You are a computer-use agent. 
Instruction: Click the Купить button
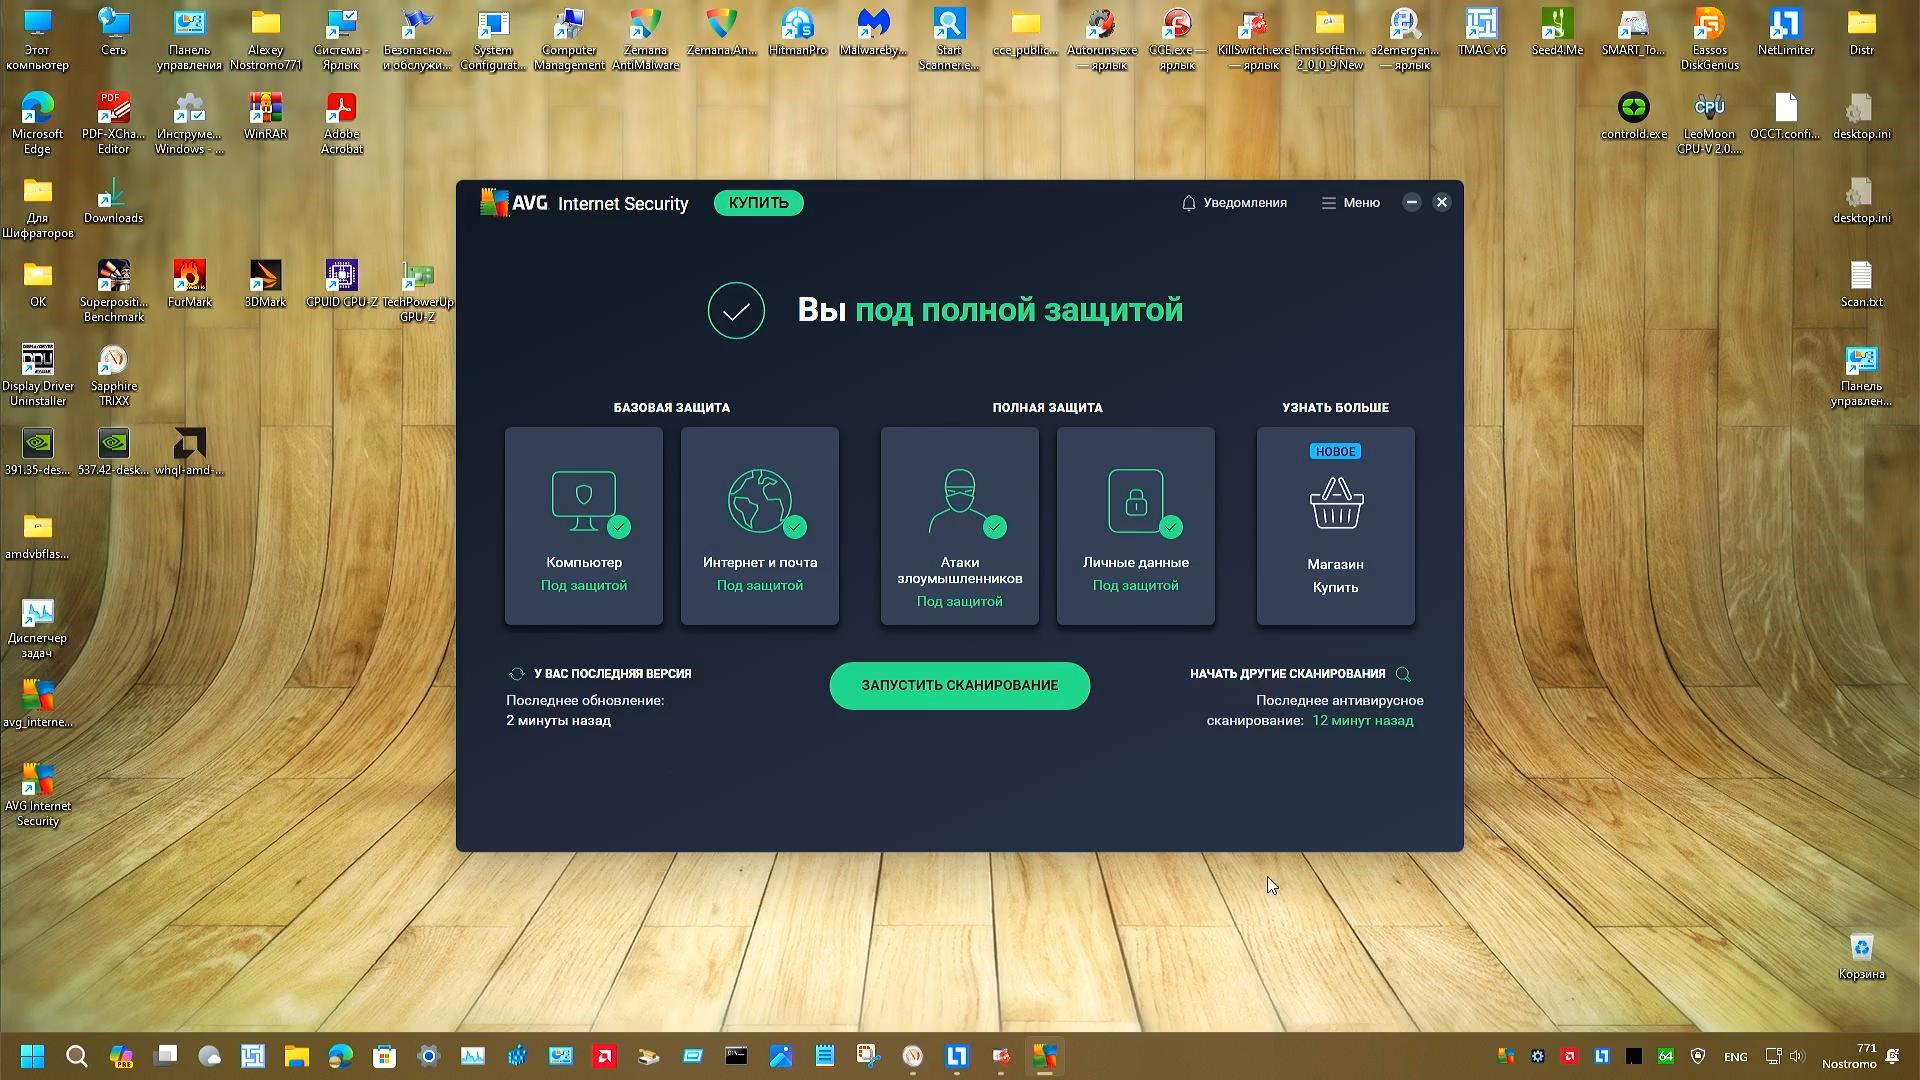[x=758, y=202]
